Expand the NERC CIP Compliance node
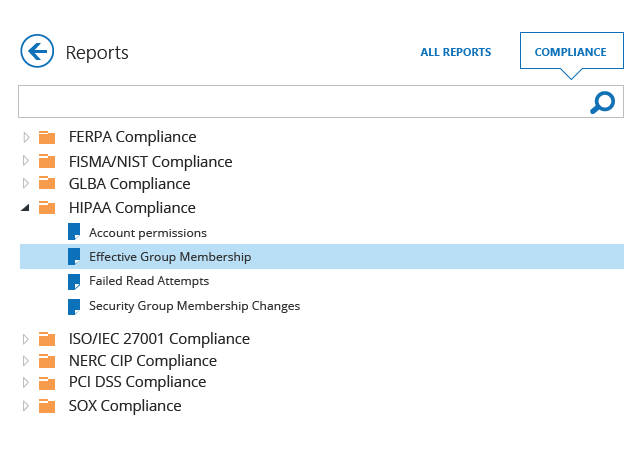The image size is (640, 450). pyautogui.click(x=26, y=361)
